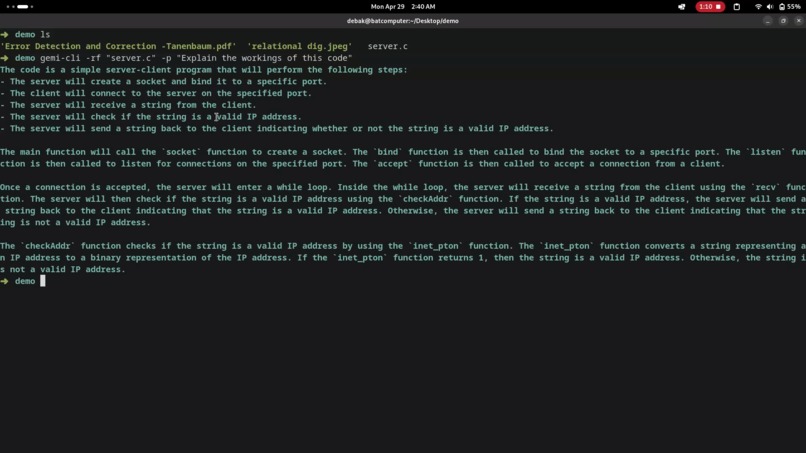Click the line starting 'The code is a simple server-client program'

pyautogui.click(x=204, y=70)
